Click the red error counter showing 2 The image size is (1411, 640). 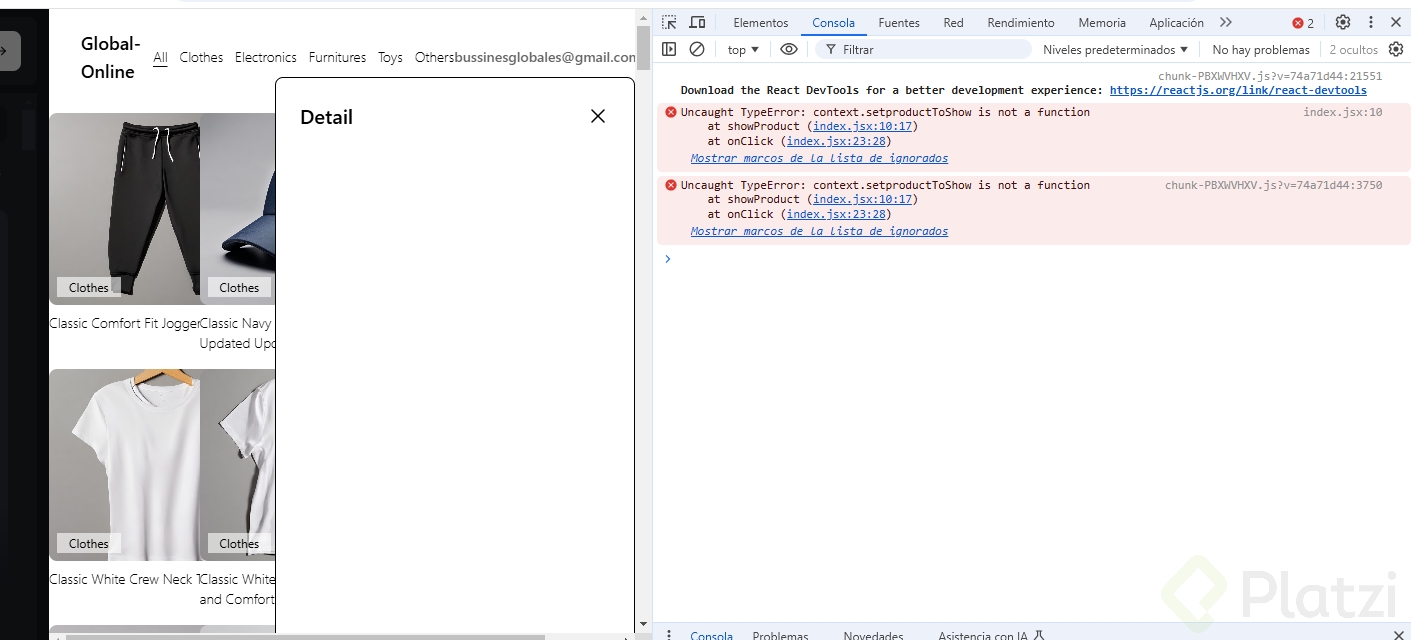[x=1303, y=23]
